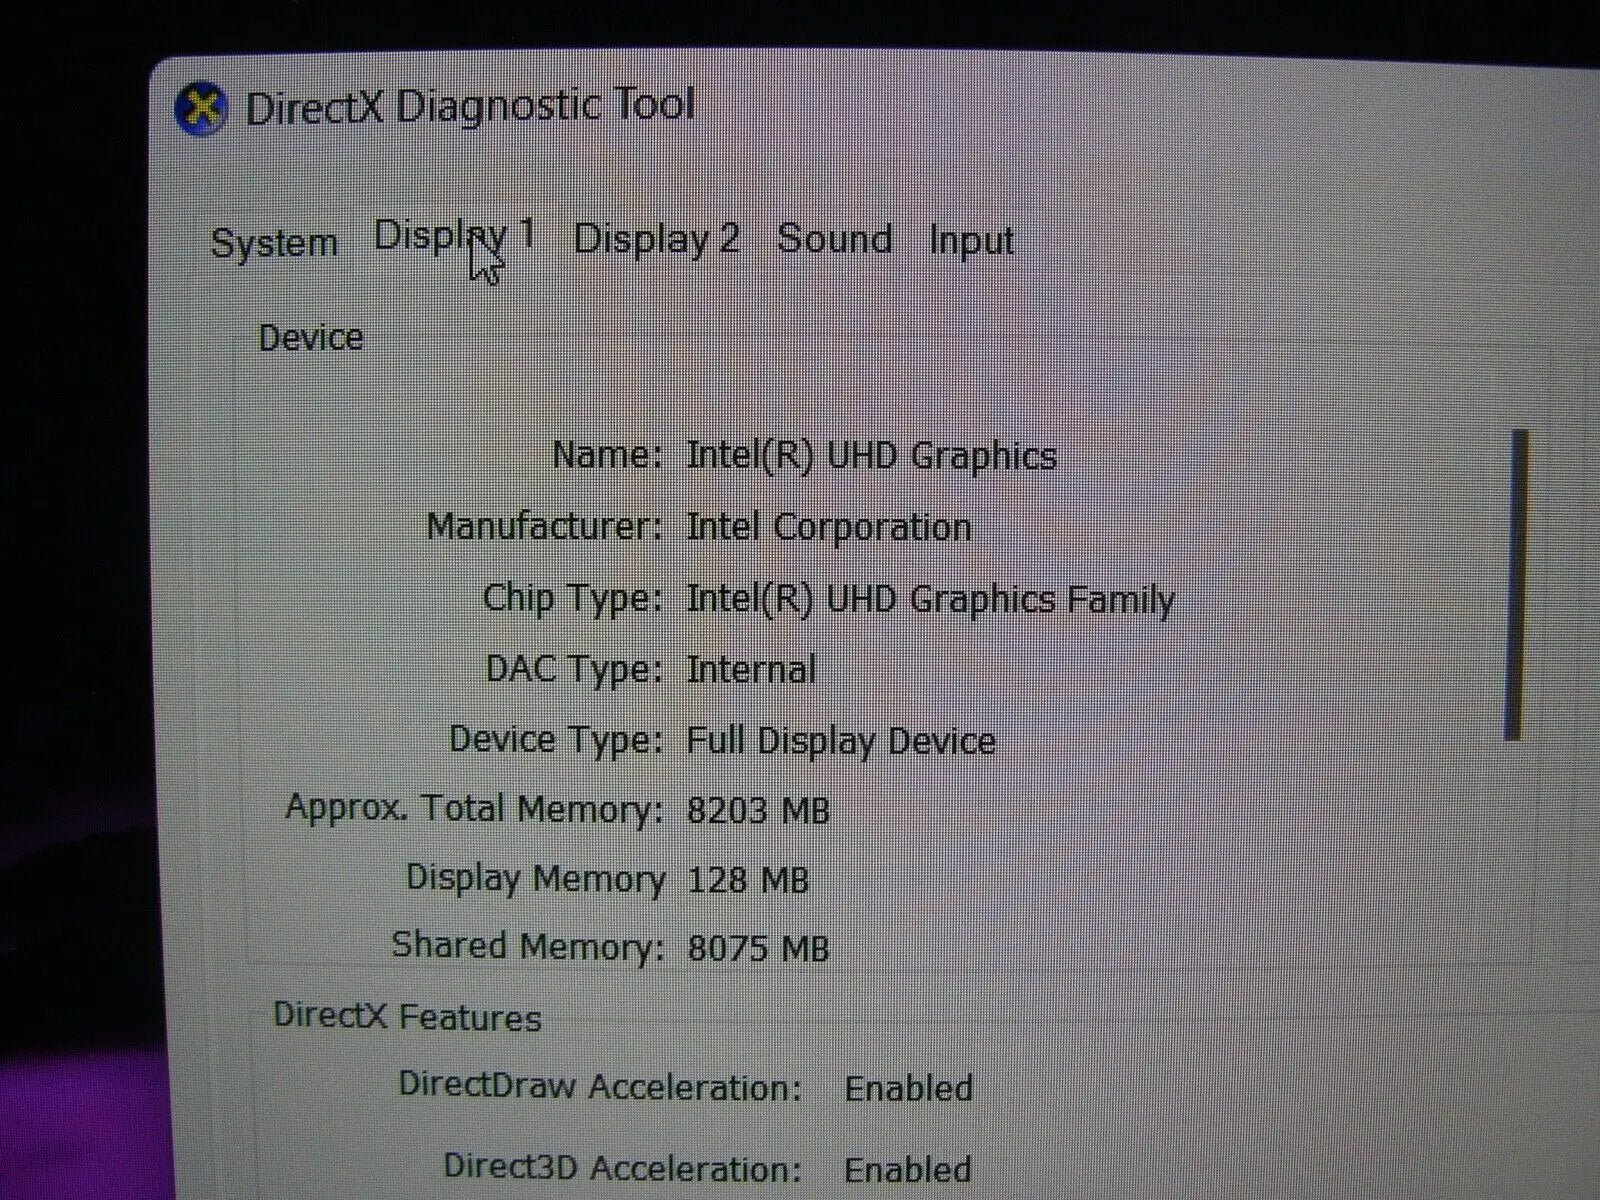Switch to the System tab
The height and width of the screenshot is (1200, 1600).
point(274,243)
